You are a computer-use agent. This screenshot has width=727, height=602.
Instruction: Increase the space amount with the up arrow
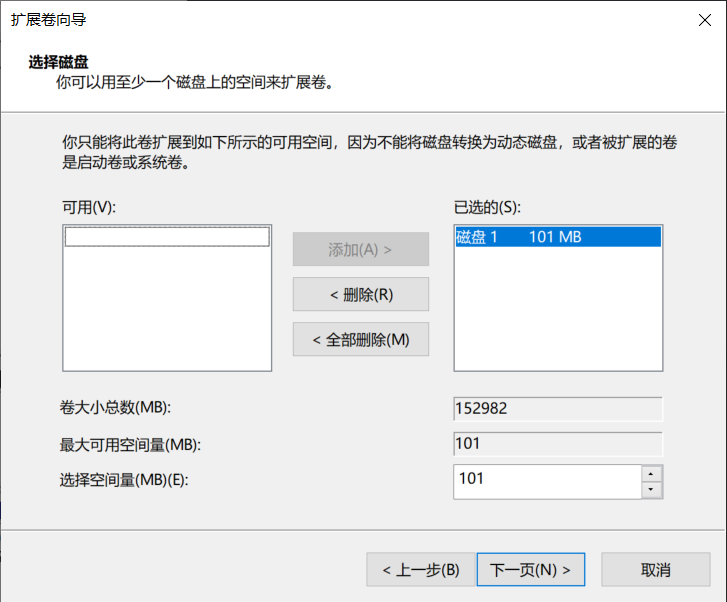coord(652,473)
